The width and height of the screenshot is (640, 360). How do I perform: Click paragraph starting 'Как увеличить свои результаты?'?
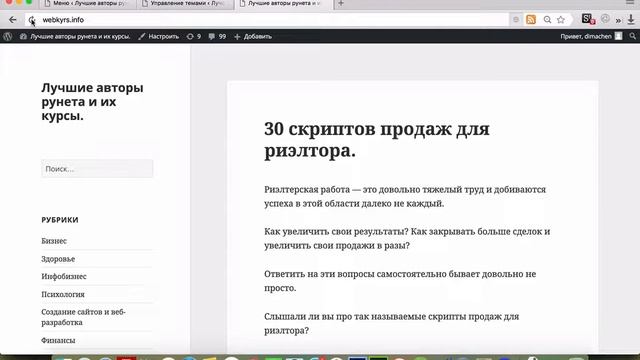click(x=407, y=238)
